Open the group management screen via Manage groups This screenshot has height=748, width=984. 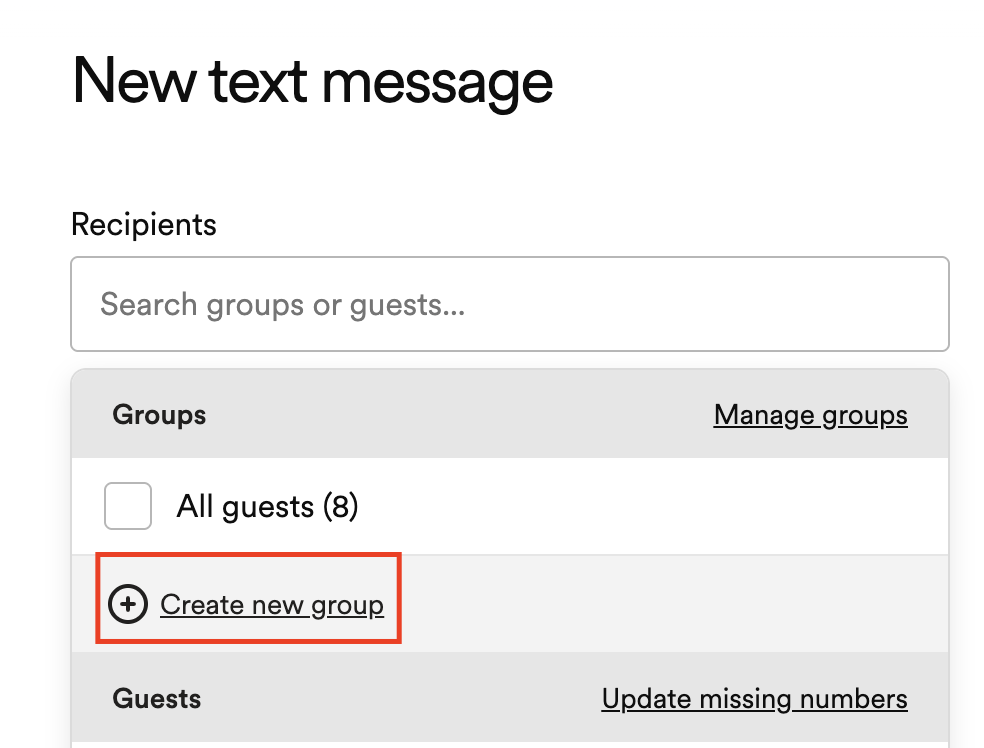(810, 414)
